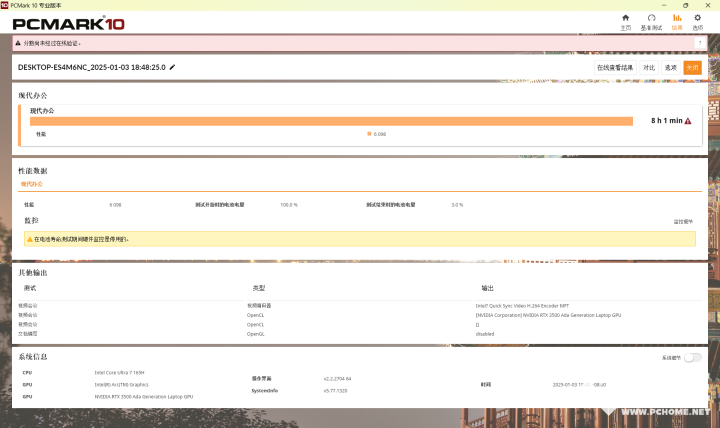
Task: Open the Benchmarks (基准测试) gauge icon
Action: tap(651, 18)
